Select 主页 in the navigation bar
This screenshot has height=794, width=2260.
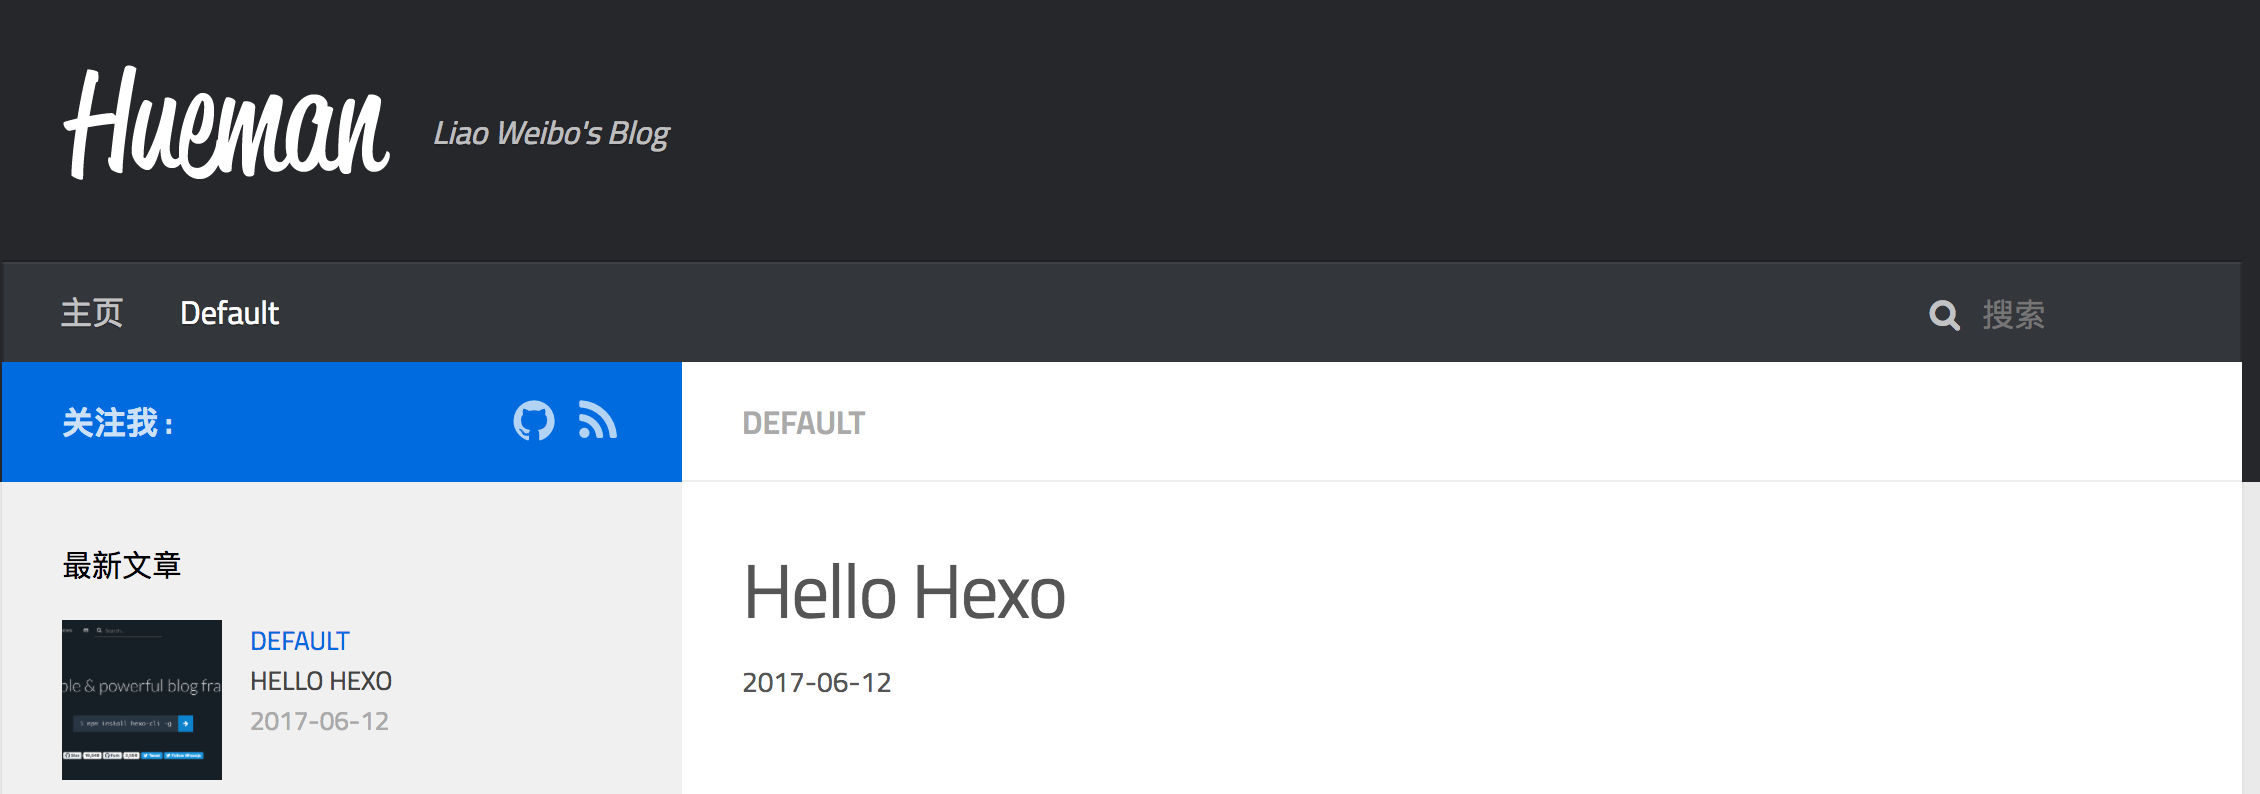click(91, 312)
